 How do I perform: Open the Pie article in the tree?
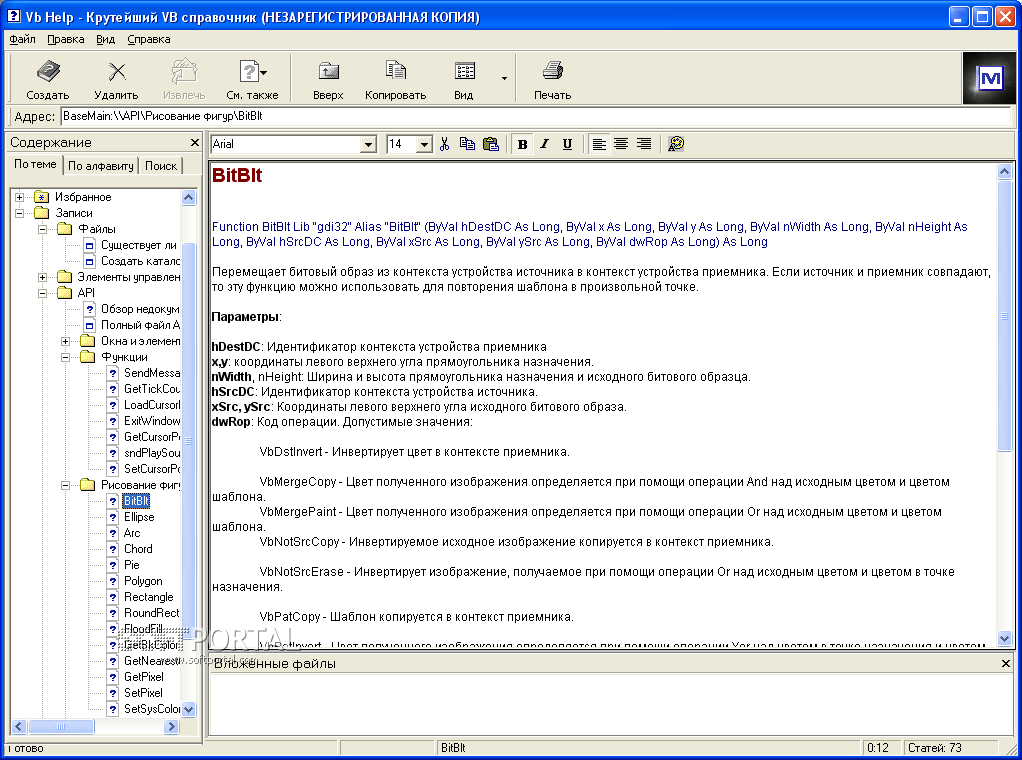tap(132, 564)
